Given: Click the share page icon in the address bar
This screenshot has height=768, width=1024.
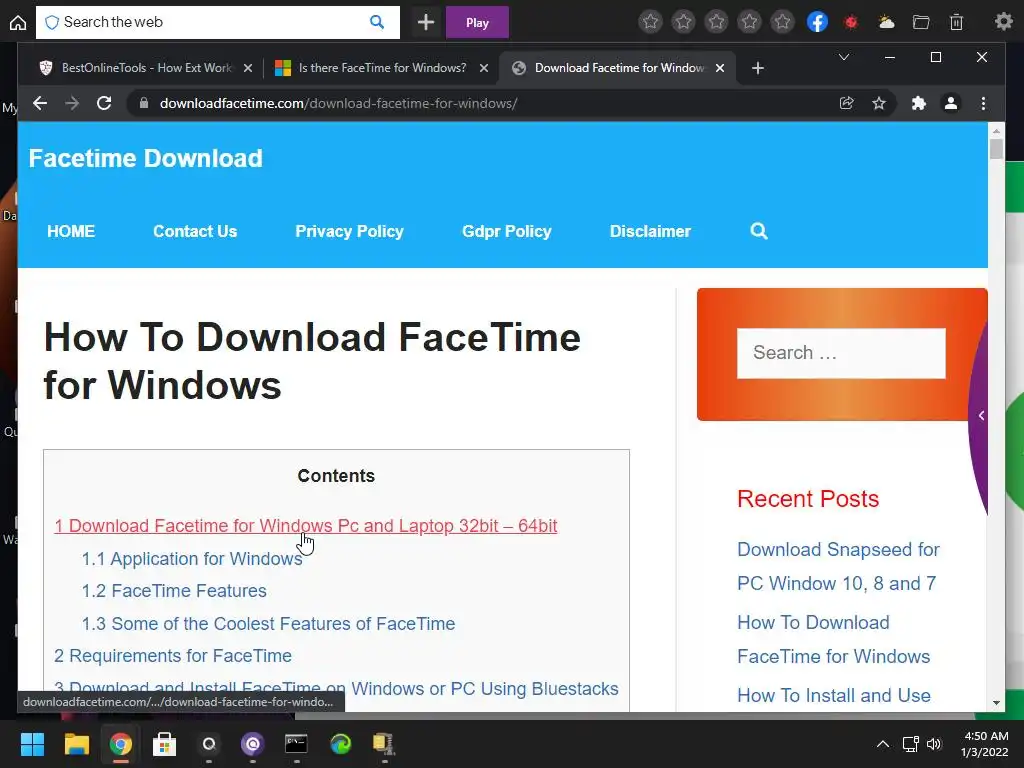Looking at the screenshot, I should [x=846, y=103].
